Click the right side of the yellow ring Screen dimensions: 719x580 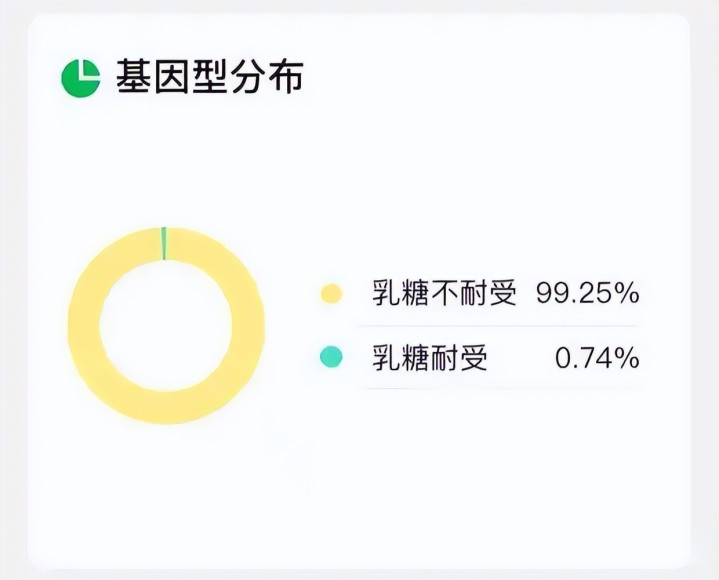(248, 326)
